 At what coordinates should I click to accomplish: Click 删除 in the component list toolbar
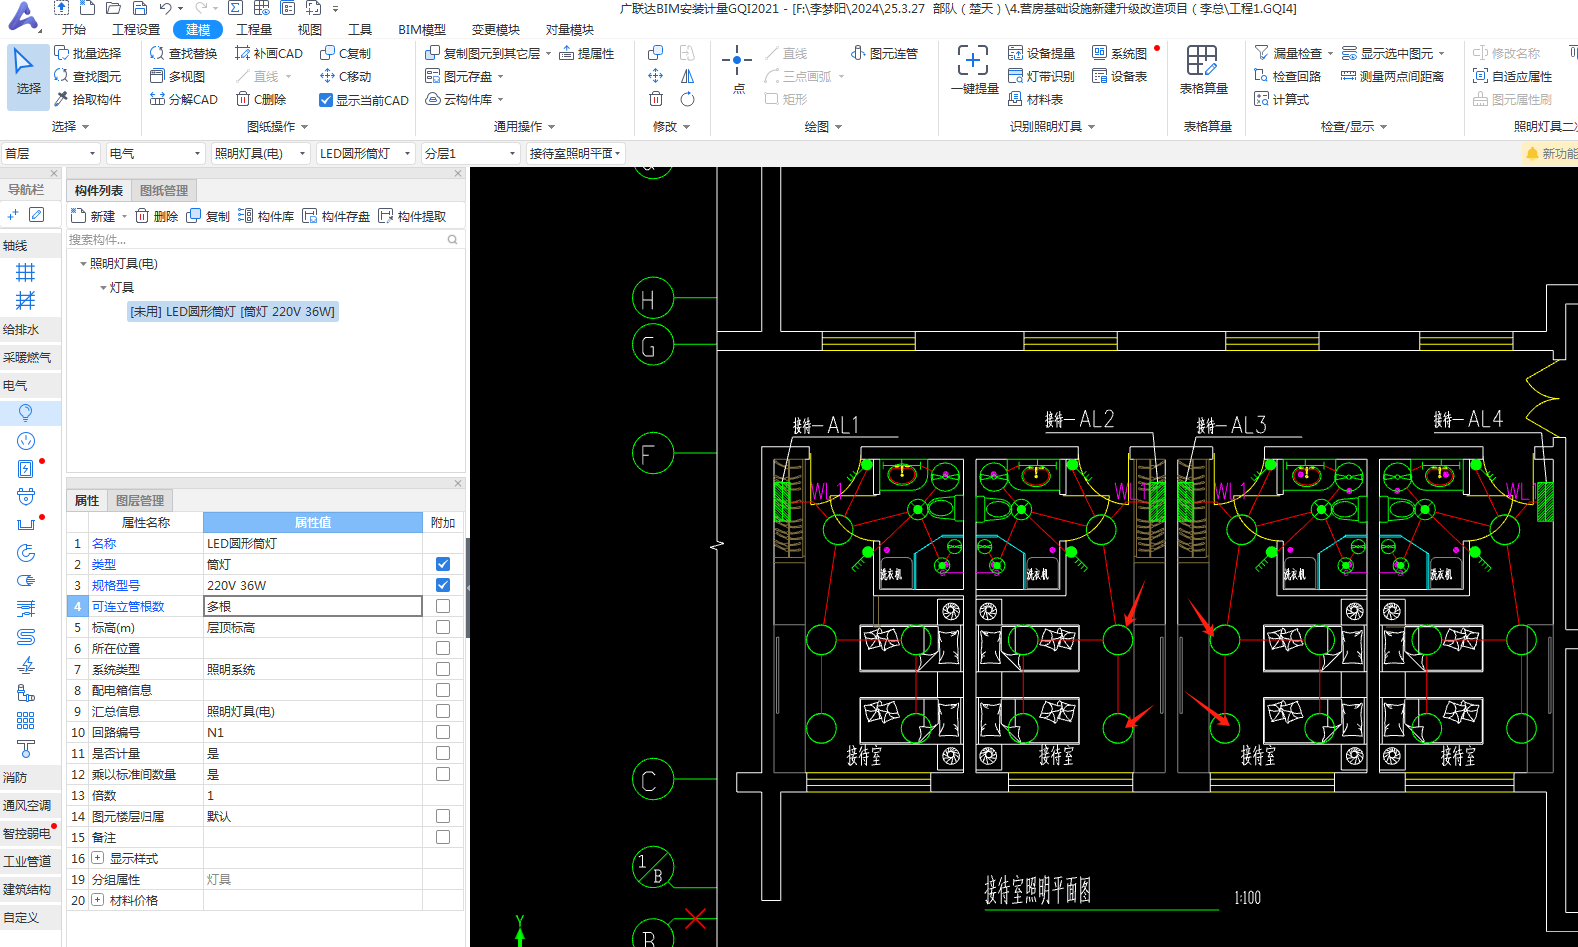pos(157,216)
